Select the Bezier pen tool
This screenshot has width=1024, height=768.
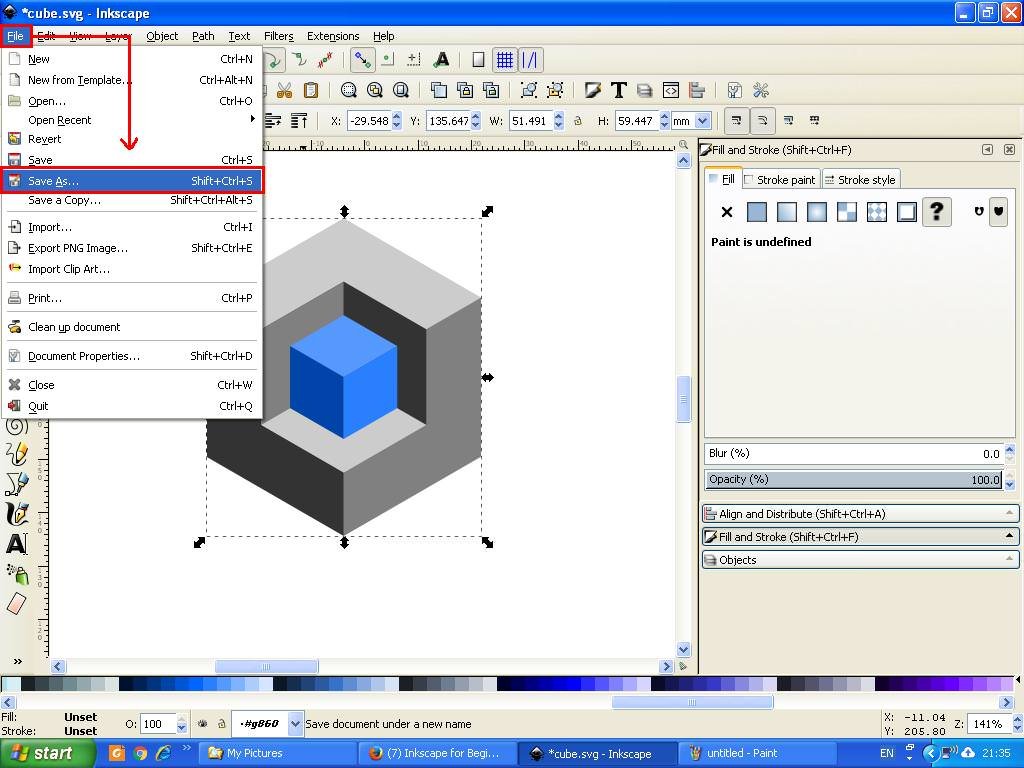[17, 483]
